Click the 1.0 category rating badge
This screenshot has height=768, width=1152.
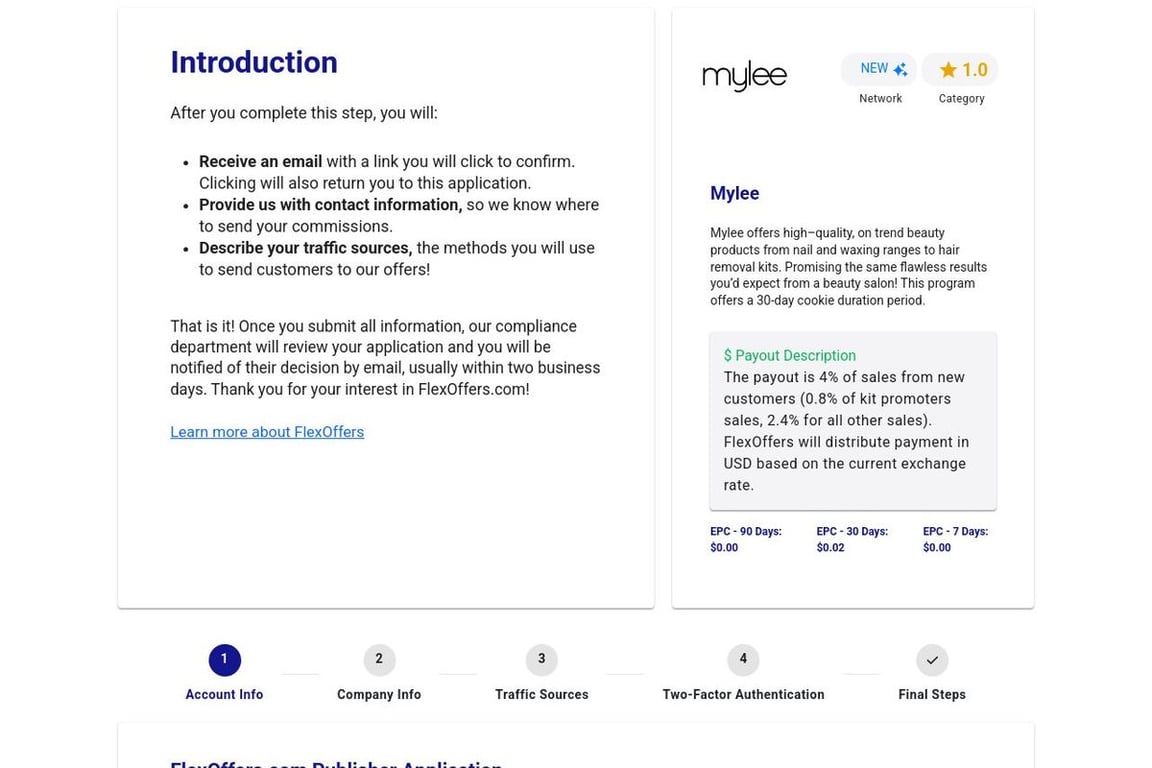click(960, 70)
